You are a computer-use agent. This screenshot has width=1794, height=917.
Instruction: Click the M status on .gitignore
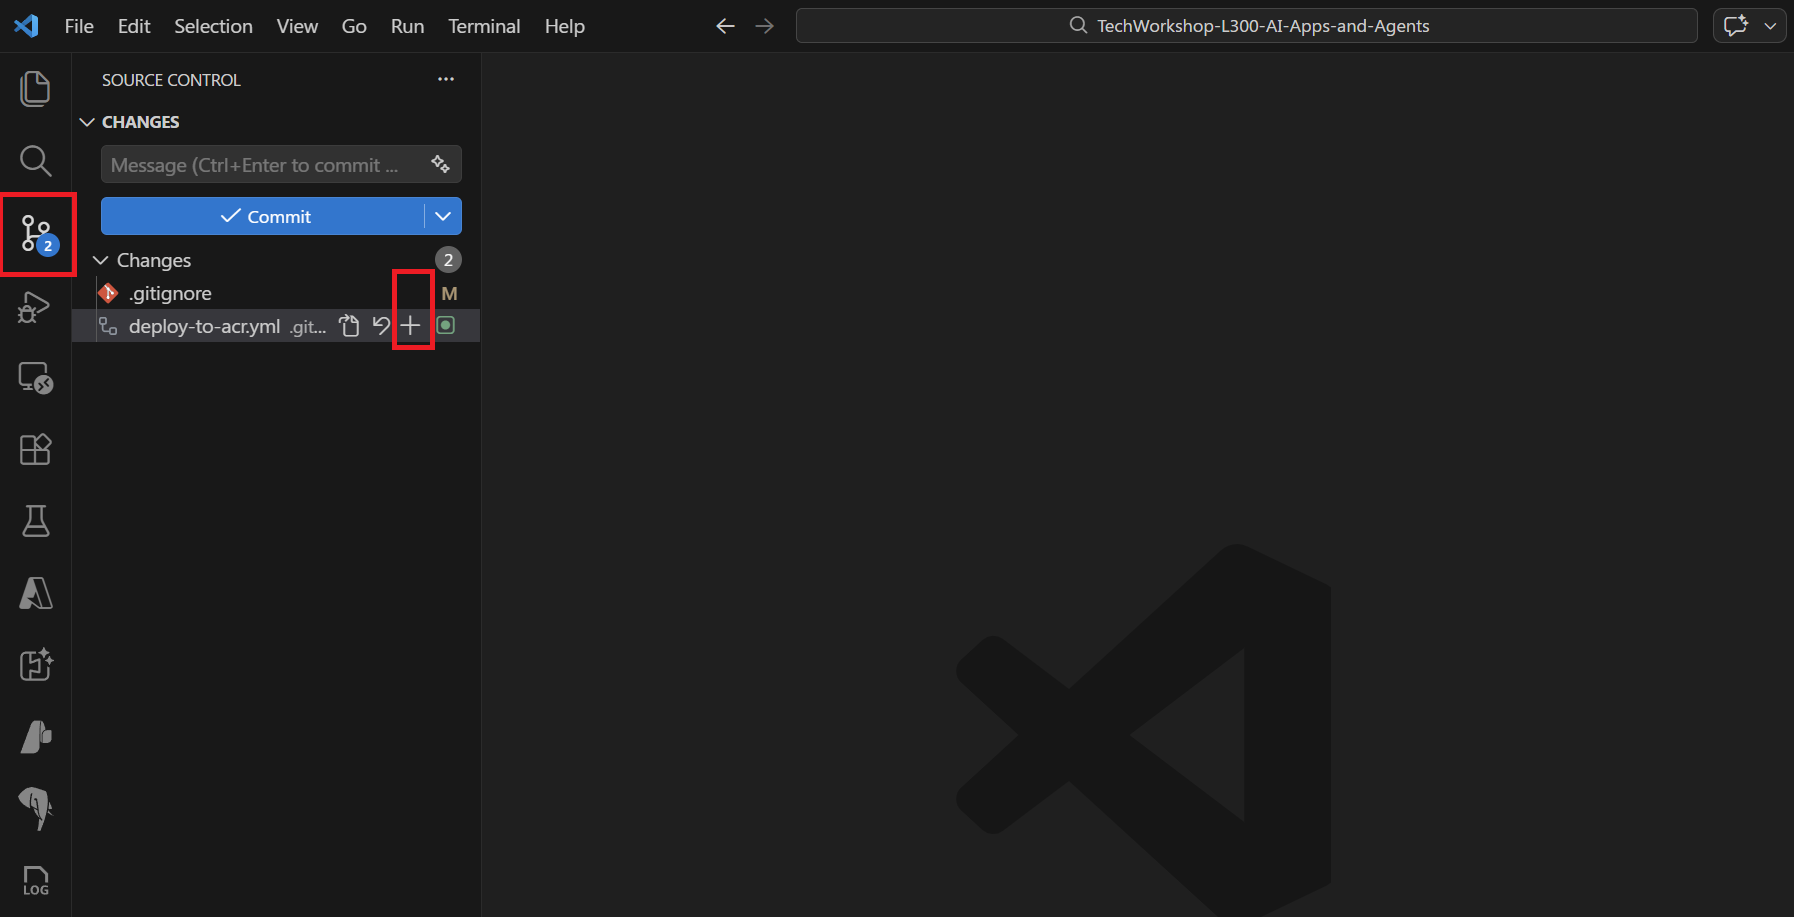click(449, 293)
